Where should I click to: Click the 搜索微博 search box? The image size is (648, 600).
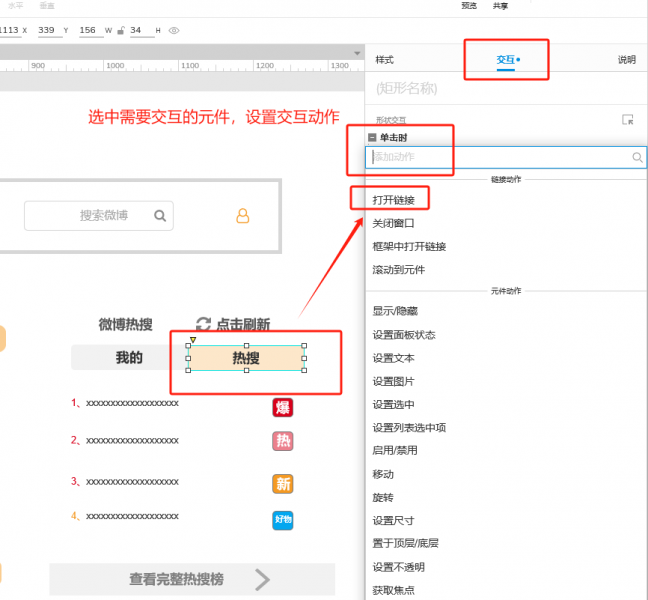[99, 216]
